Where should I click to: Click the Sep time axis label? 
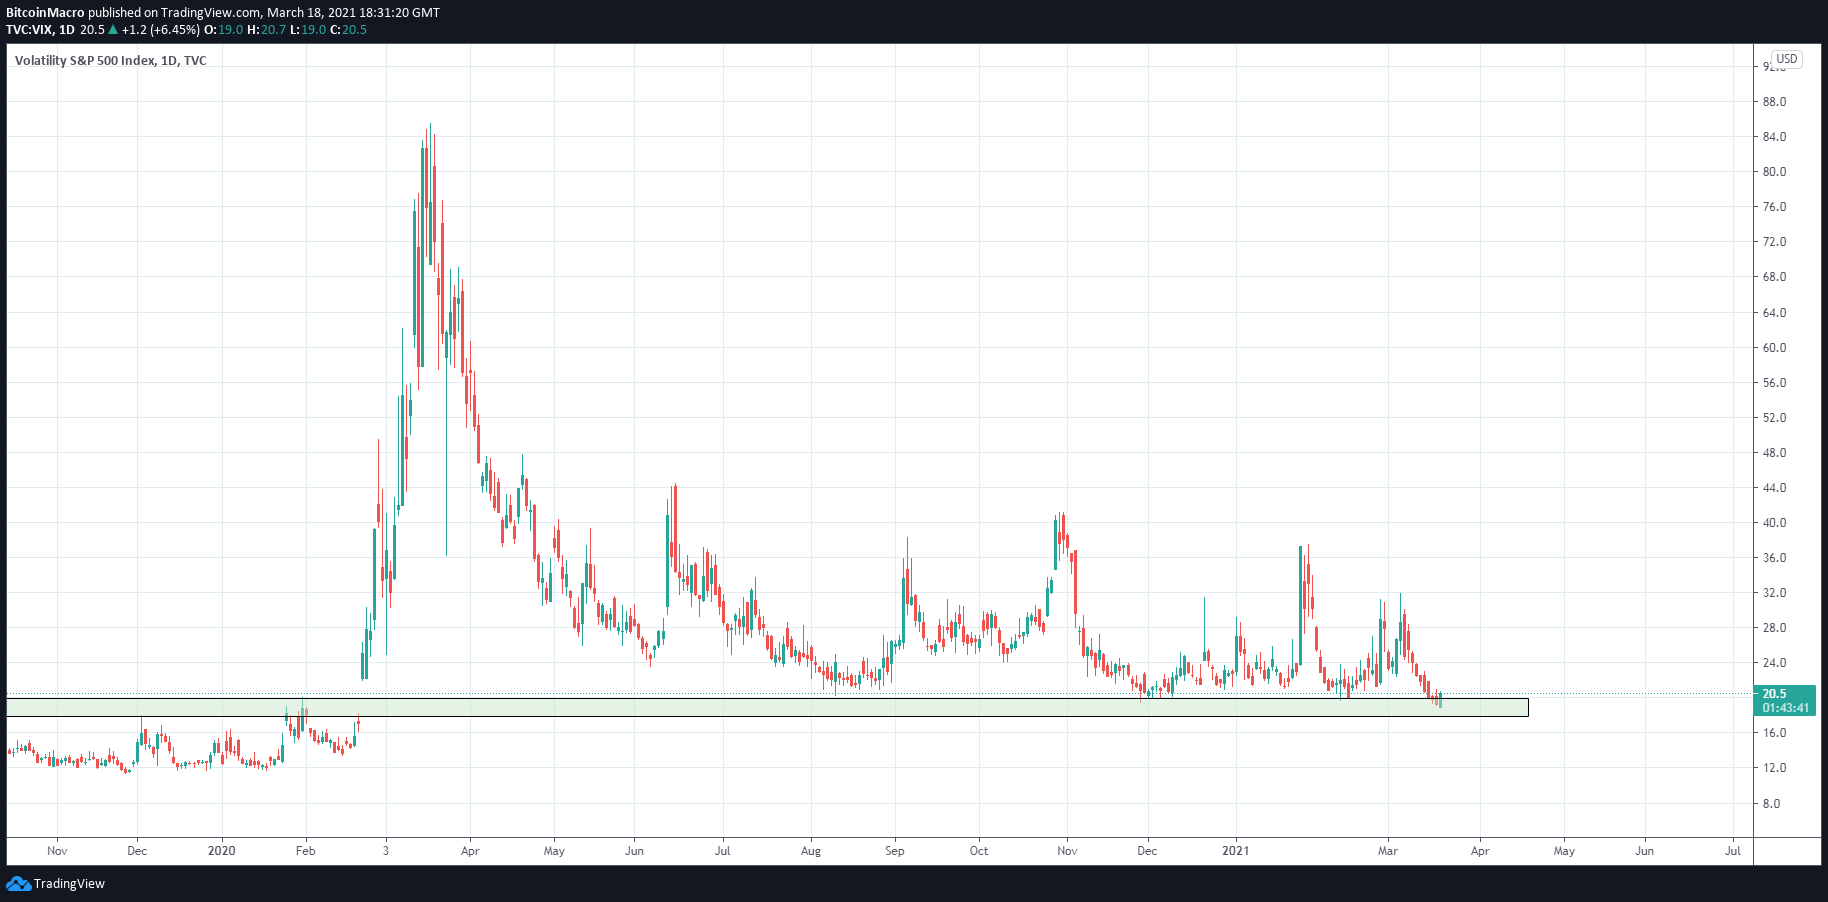(x=895, y=851)
